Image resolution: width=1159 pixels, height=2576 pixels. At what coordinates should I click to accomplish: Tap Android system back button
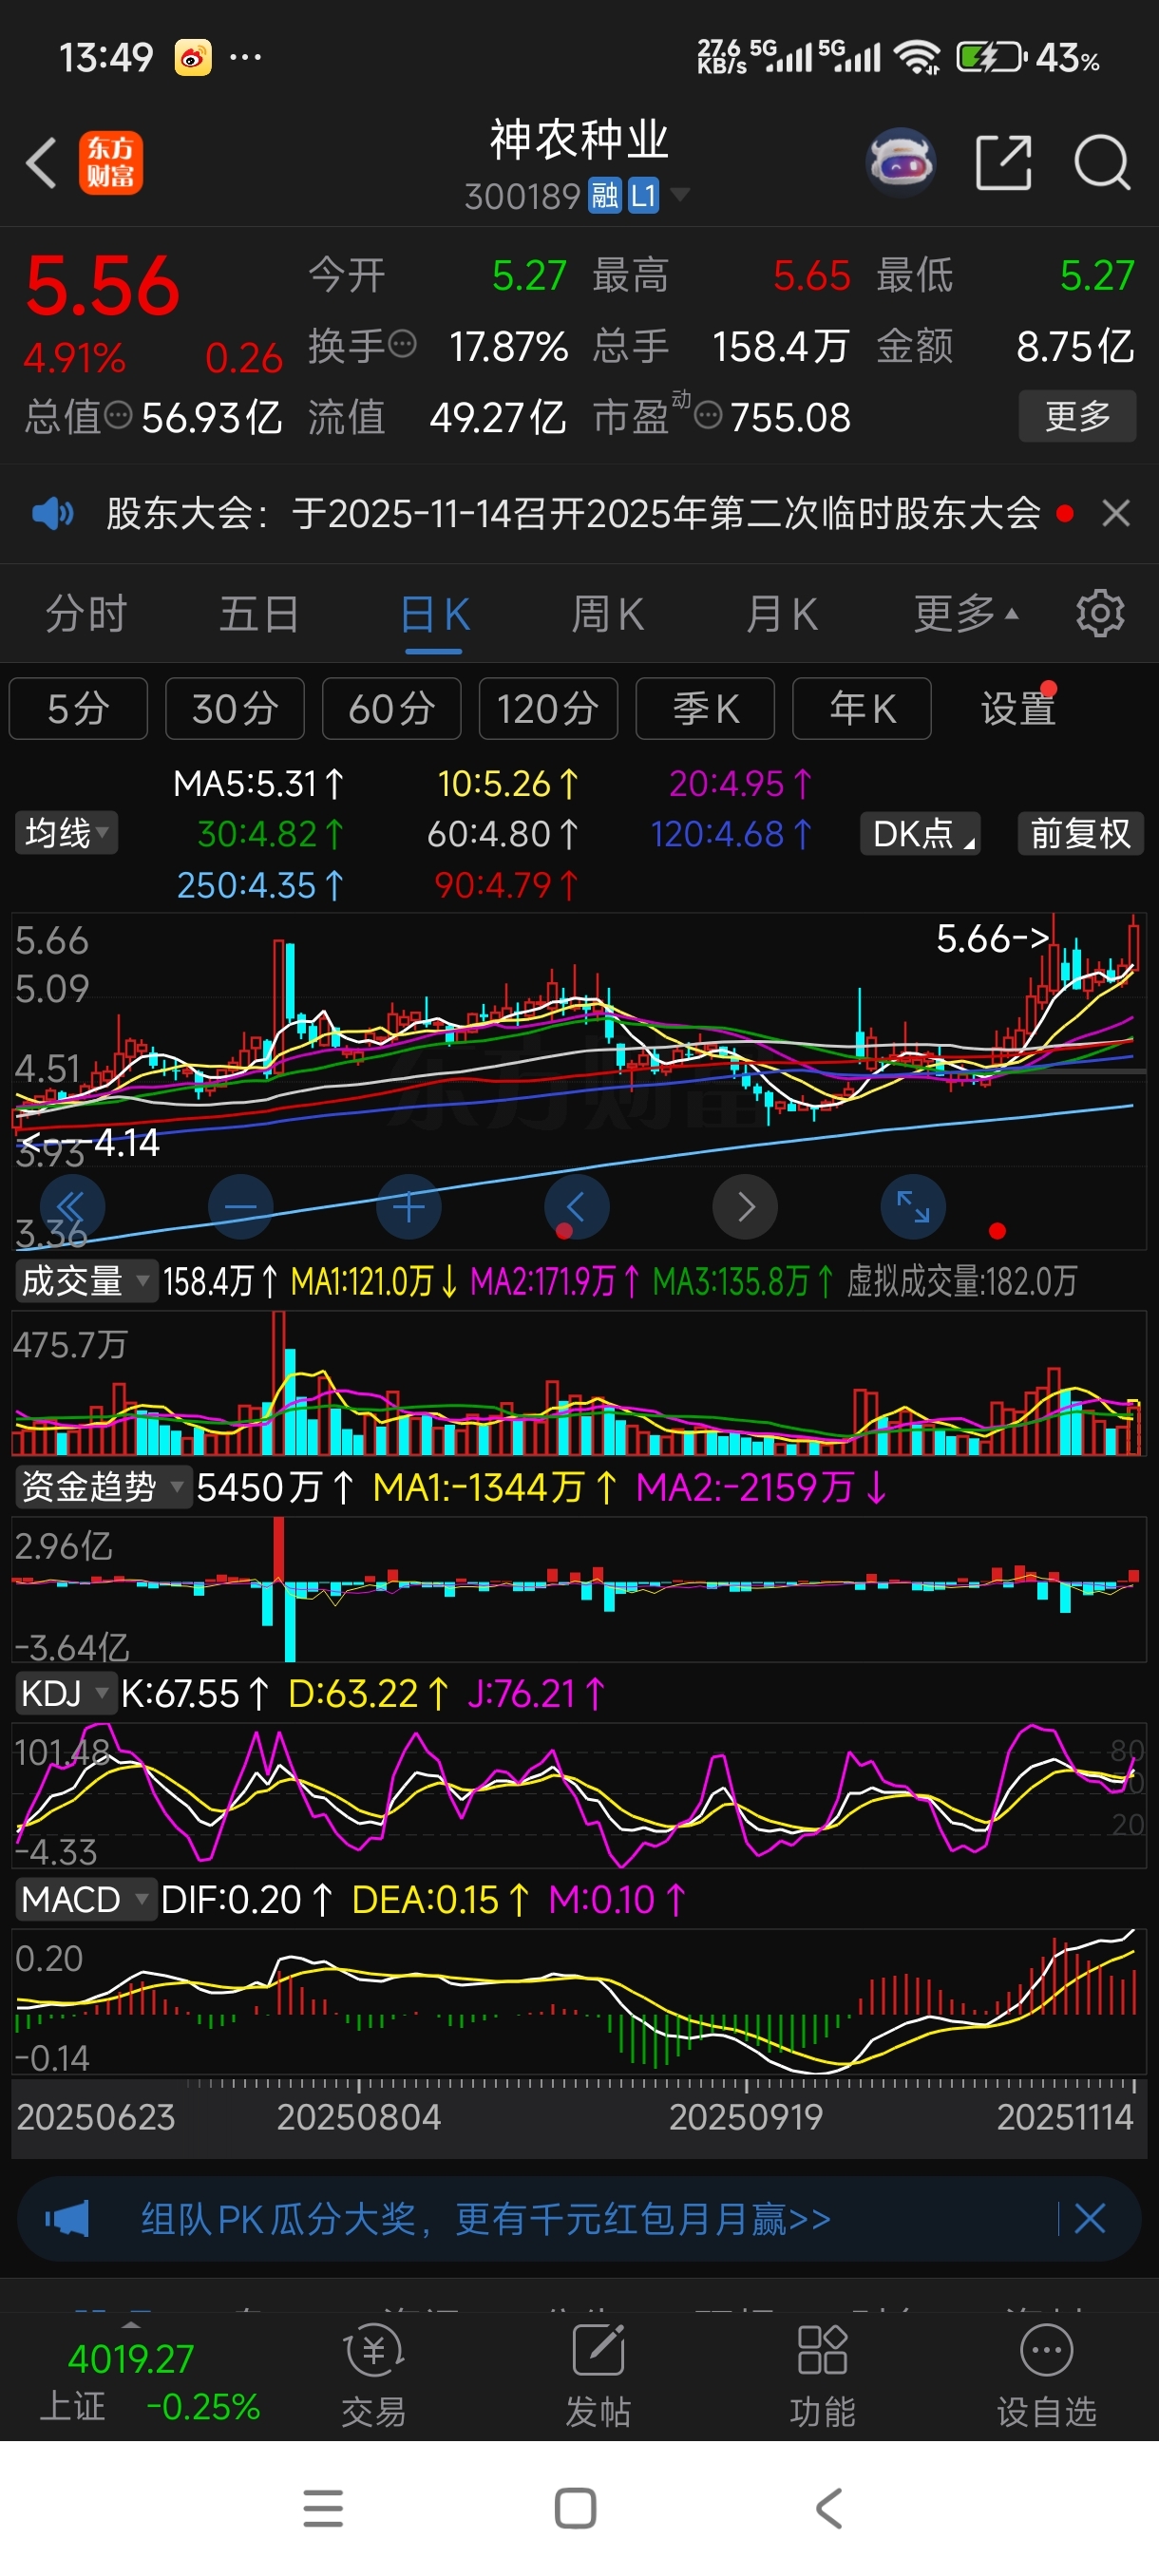[x=829, y=2508]
